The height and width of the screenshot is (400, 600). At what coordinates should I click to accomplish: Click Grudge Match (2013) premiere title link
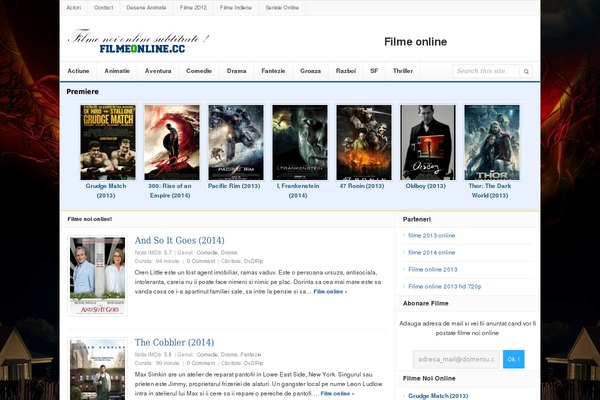click(x=106, y=191)
